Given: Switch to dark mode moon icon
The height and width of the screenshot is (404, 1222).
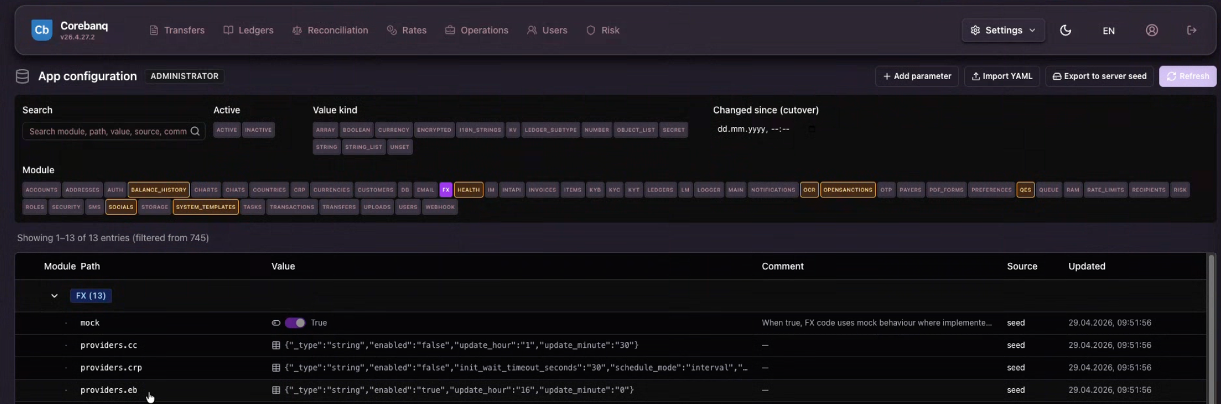Looking at the screenshot, I should point(1066,30).
